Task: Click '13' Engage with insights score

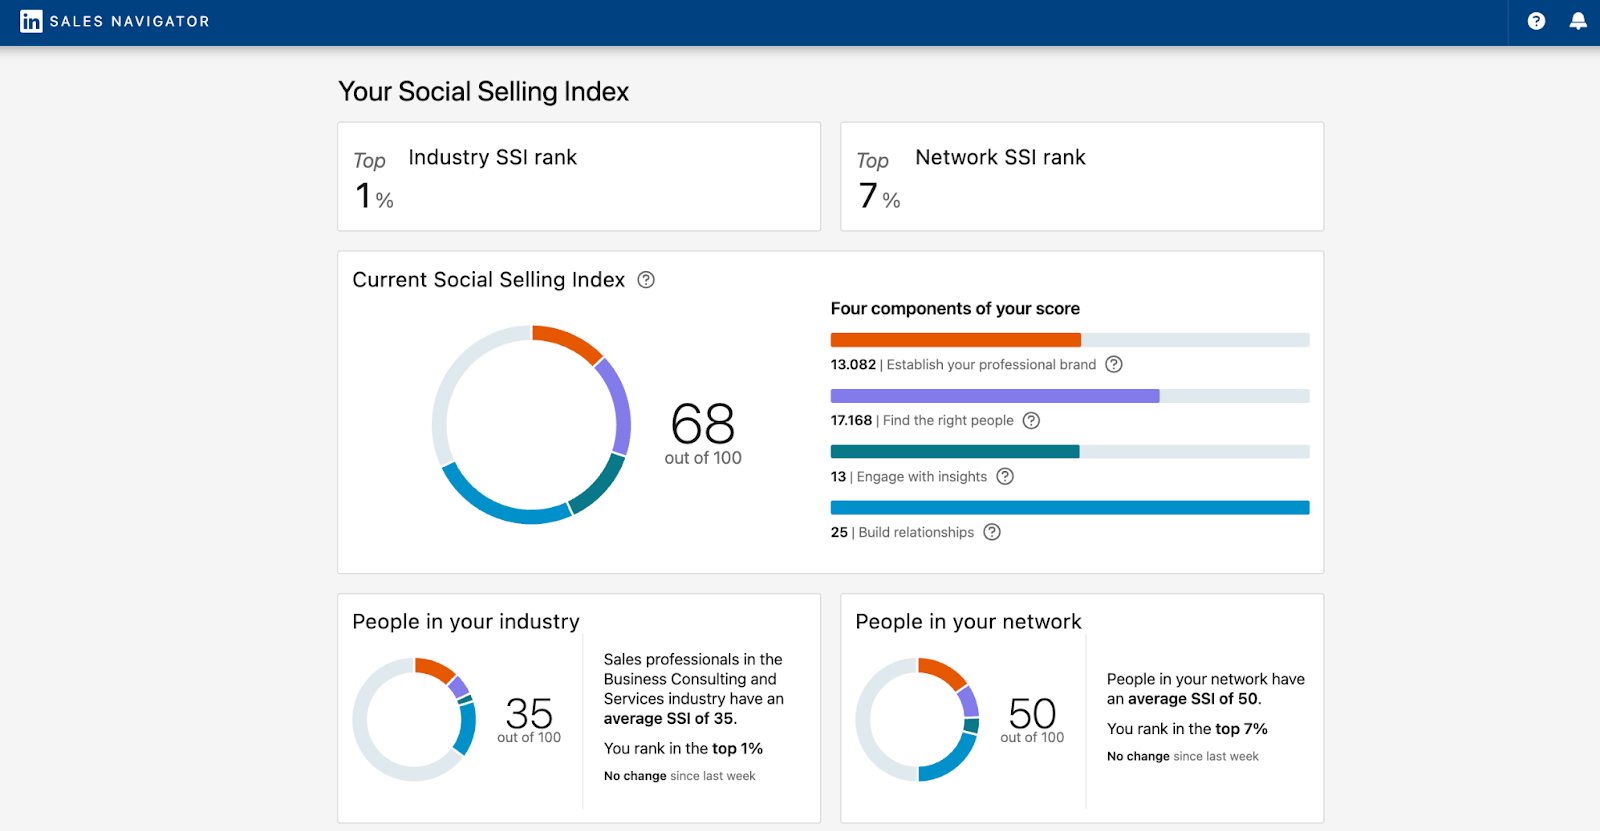Action: [x=838, y=477]
